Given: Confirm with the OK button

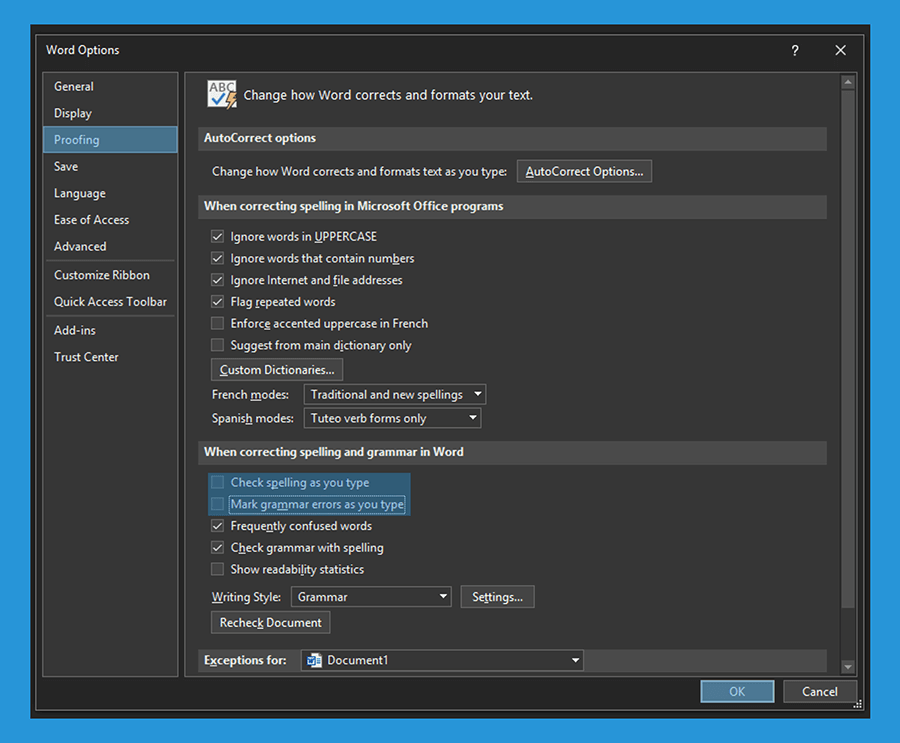Looking at the screenshot, I should [x=737, y=691].
